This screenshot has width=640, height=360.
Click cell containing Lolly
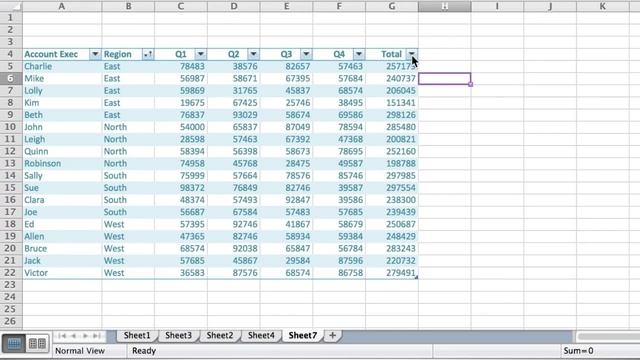(x=62, y=91)
